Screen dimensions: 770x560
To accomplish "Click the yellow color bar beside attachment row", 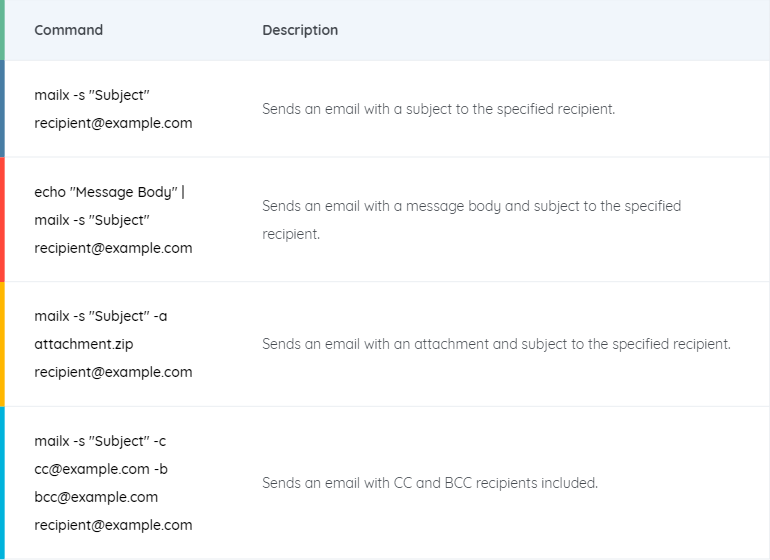I will 2,344.
